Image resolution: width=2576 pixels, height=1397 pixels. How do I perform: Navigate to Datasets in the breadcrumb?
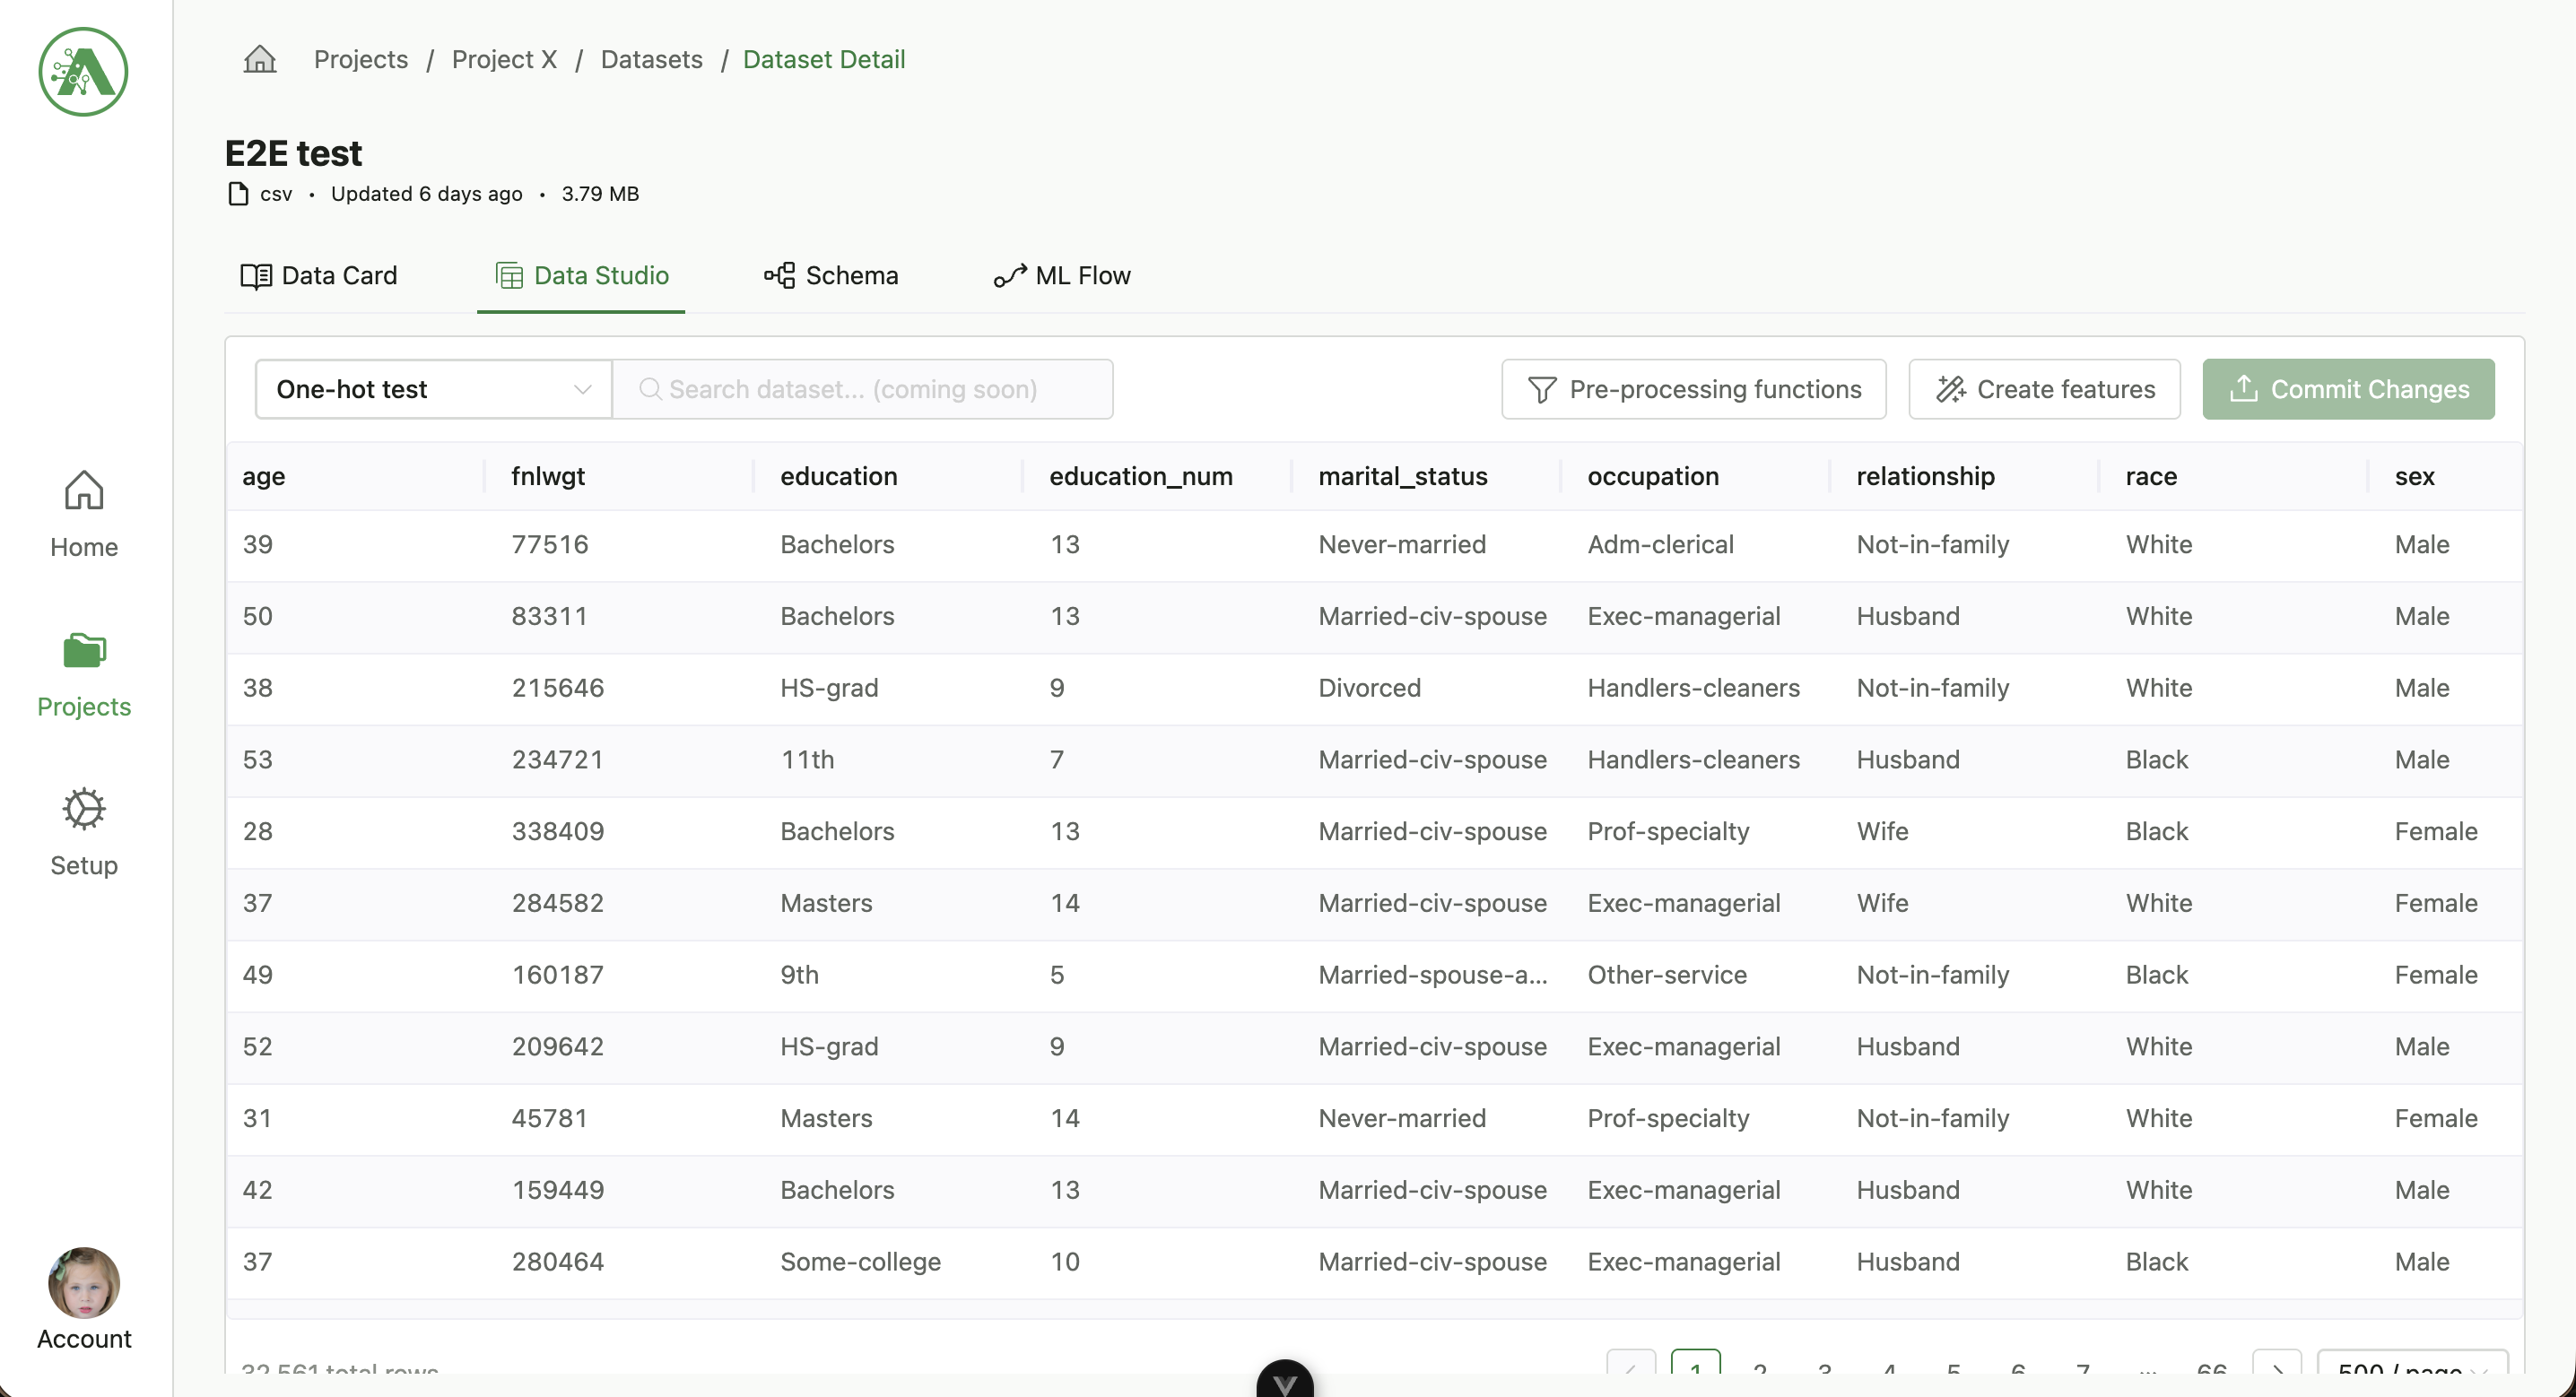coord(651,59)
